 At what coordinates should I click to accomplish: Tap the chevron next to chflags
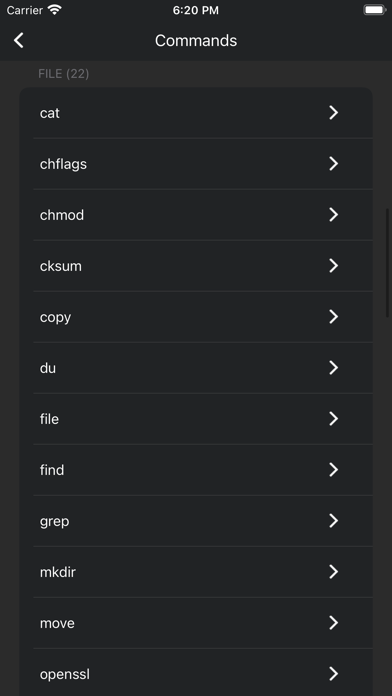tap(333, 164)
